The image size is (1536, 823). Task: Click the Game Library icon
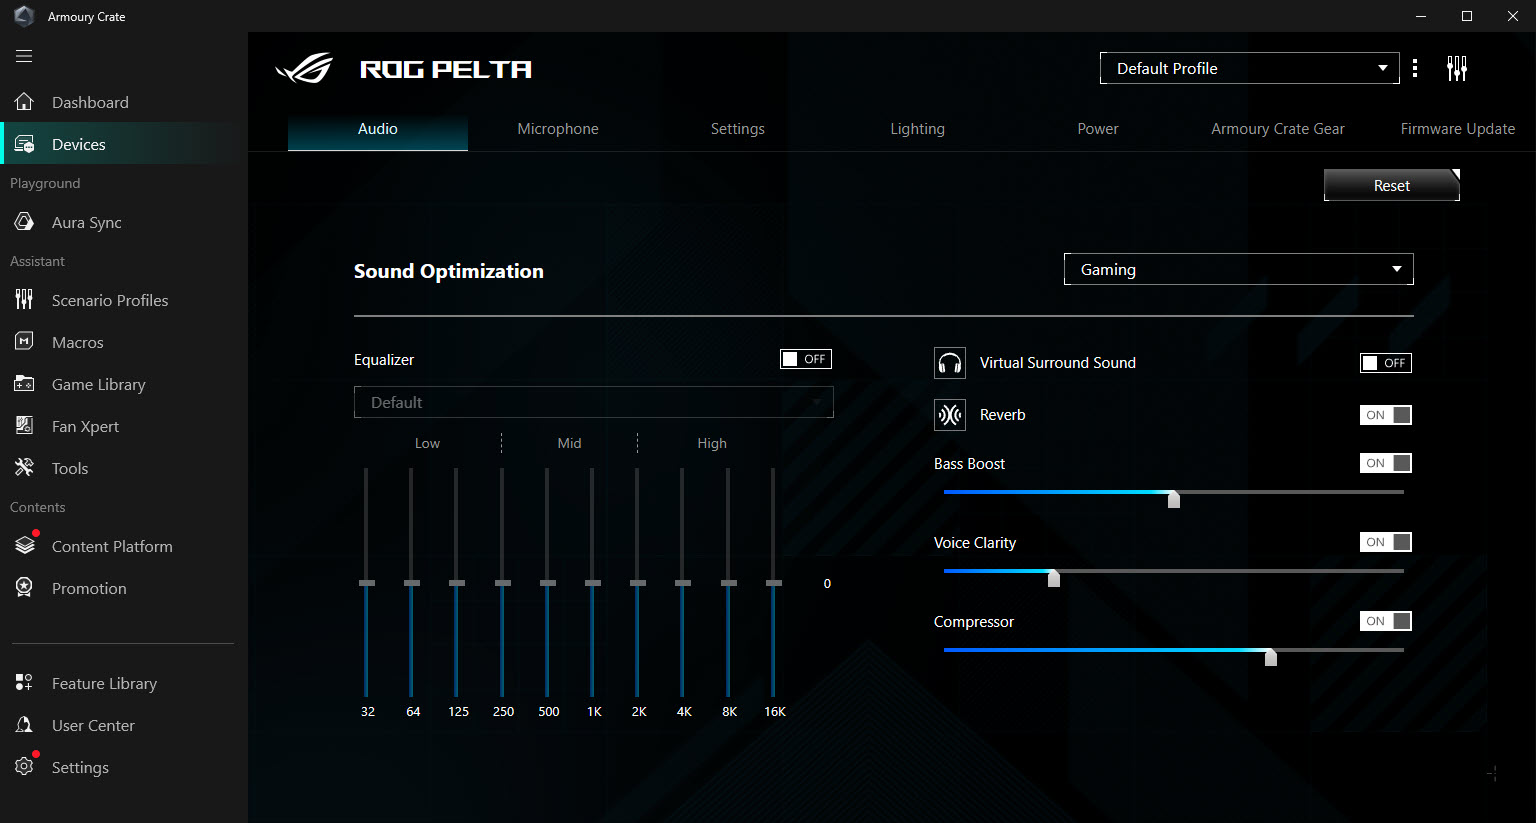25,384
